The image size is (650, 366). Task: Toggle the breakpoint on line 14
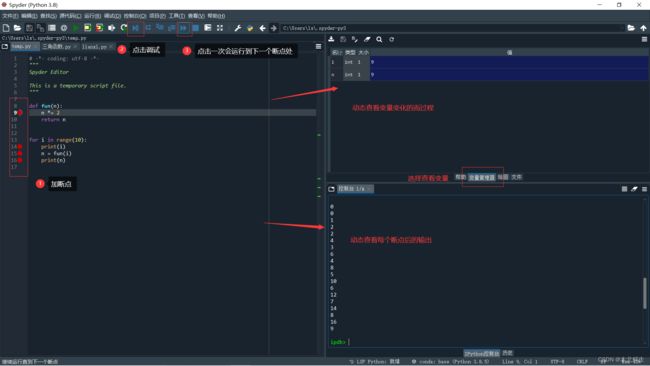point(19,147)
